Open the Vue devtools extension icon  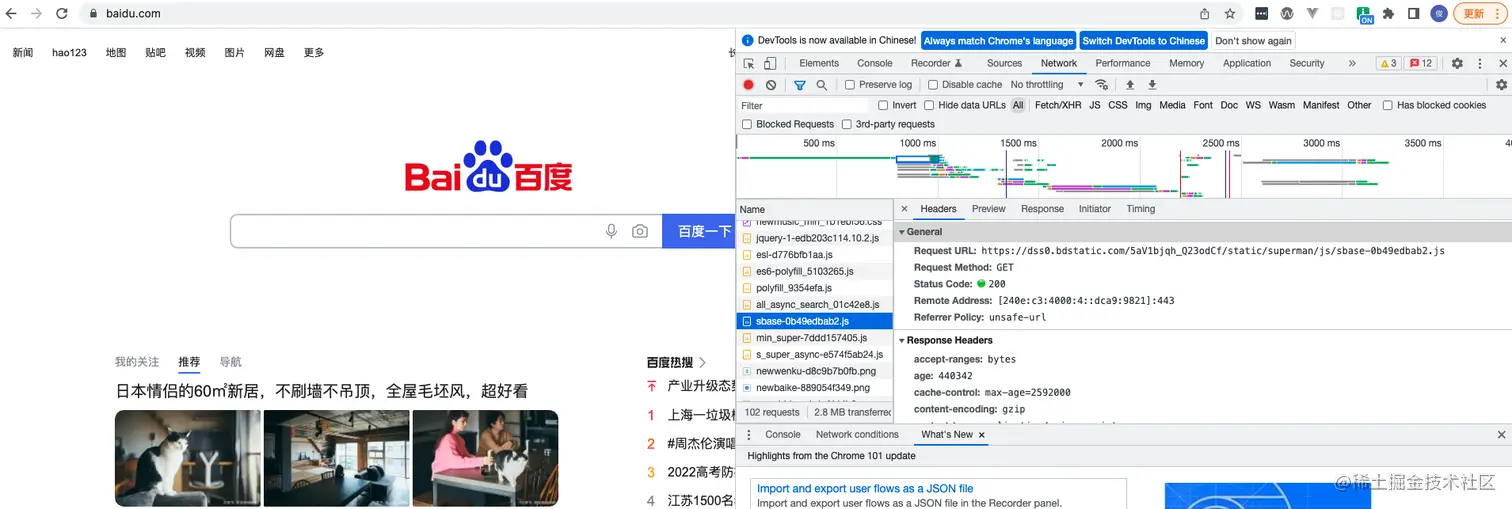click(1312, 14)
